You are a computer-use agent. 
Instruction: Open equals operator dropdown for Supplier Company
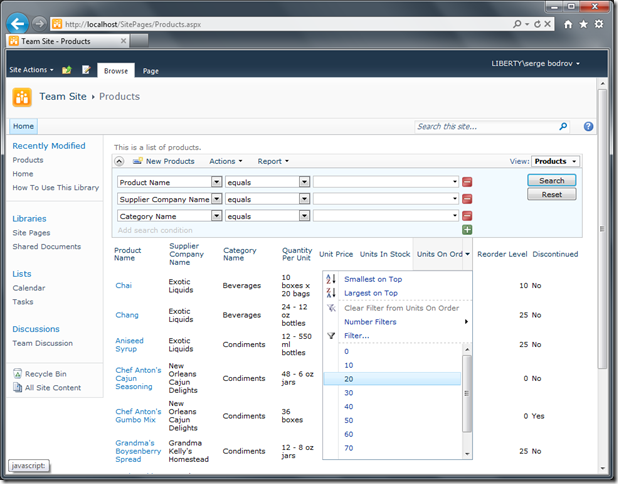(304, 199)
